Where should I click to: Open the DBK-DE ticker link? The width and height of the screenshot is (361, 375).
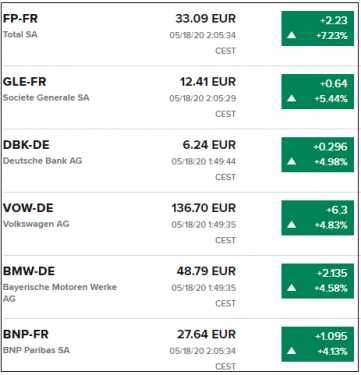(26, 145)
